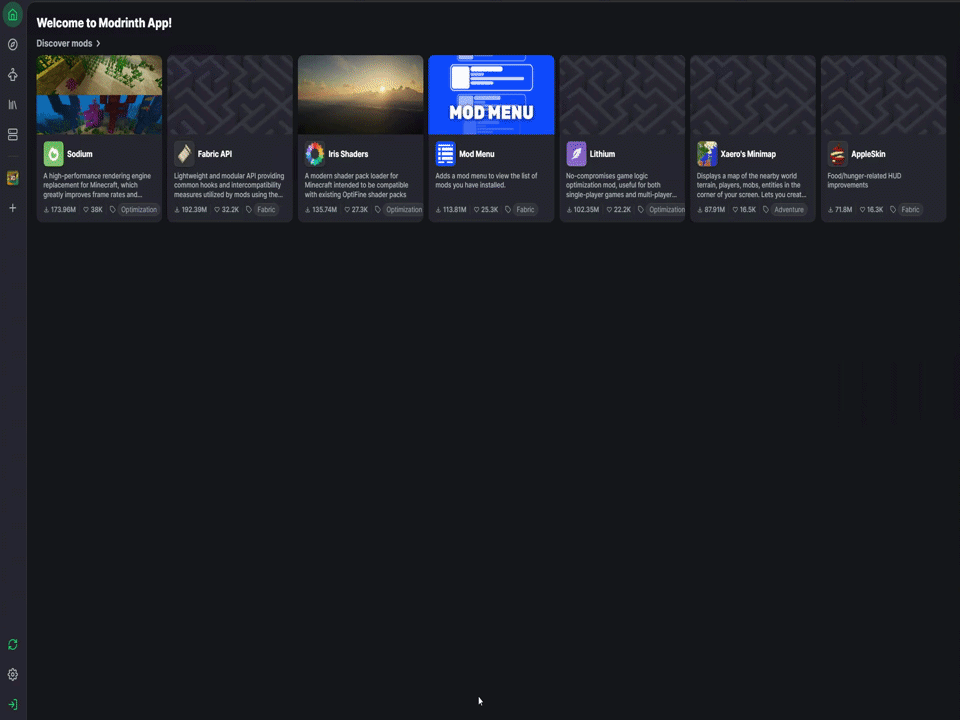Click Mod Menu's 25.3K followers count
This screenshot has width=960, height=720.
click(x=486, y=209)
